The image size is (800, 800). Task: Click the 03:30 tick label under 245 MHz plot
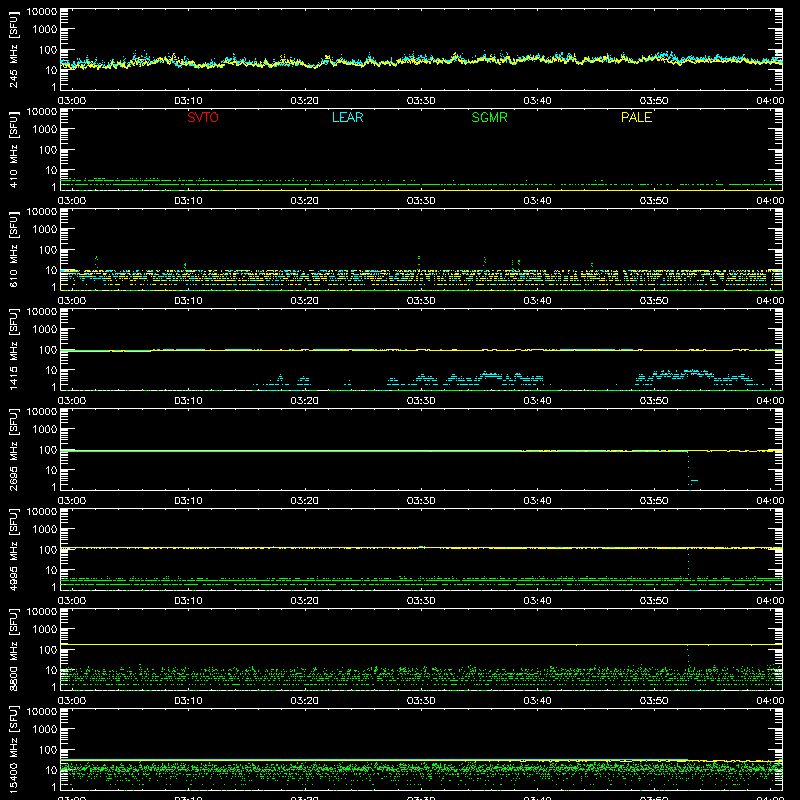point(421,101)
